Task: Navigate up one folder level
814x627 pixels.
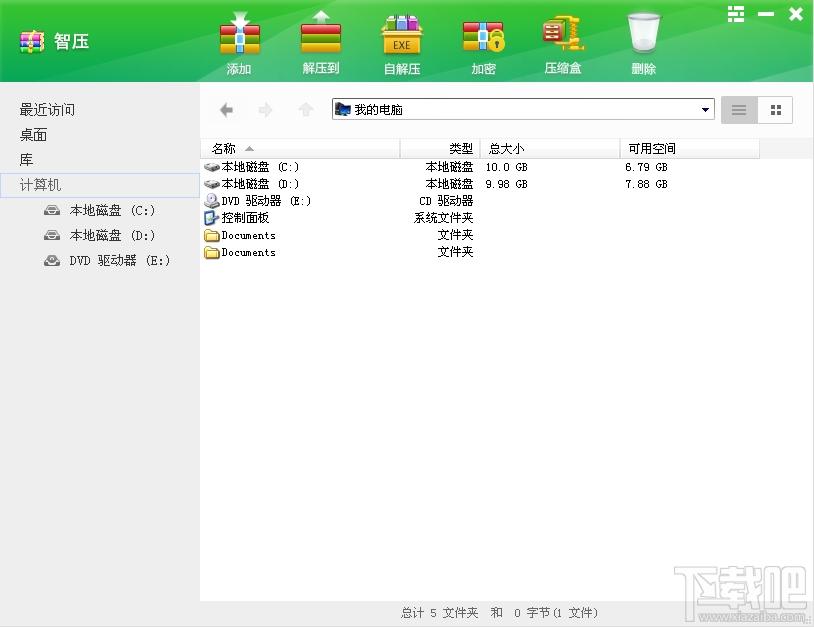Action: [x=306, y=110]
